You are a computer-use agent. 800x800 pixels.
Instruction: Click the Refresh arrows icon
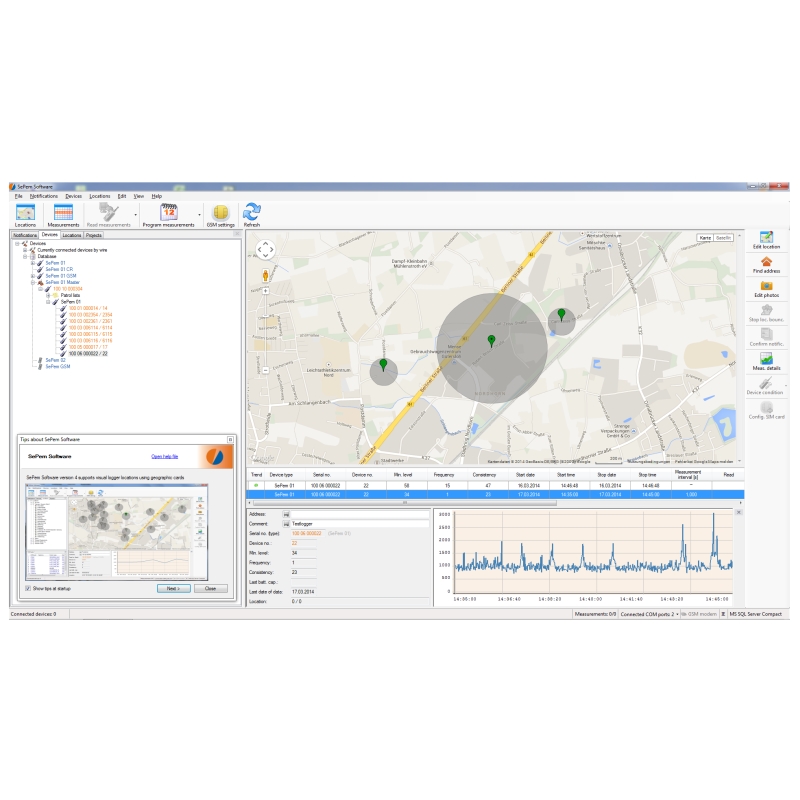(x=252, y=212)
